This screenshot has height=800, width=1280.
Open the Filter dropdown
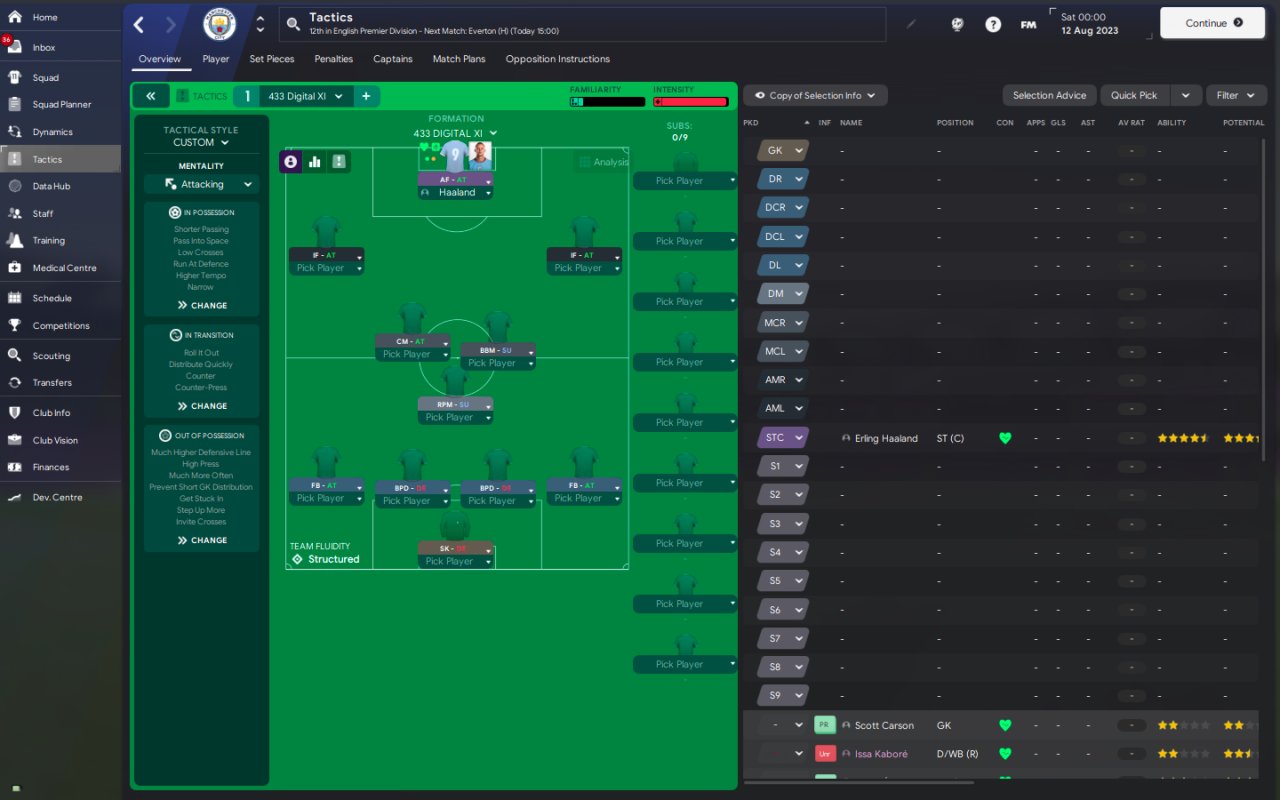tap(1236, 95)
